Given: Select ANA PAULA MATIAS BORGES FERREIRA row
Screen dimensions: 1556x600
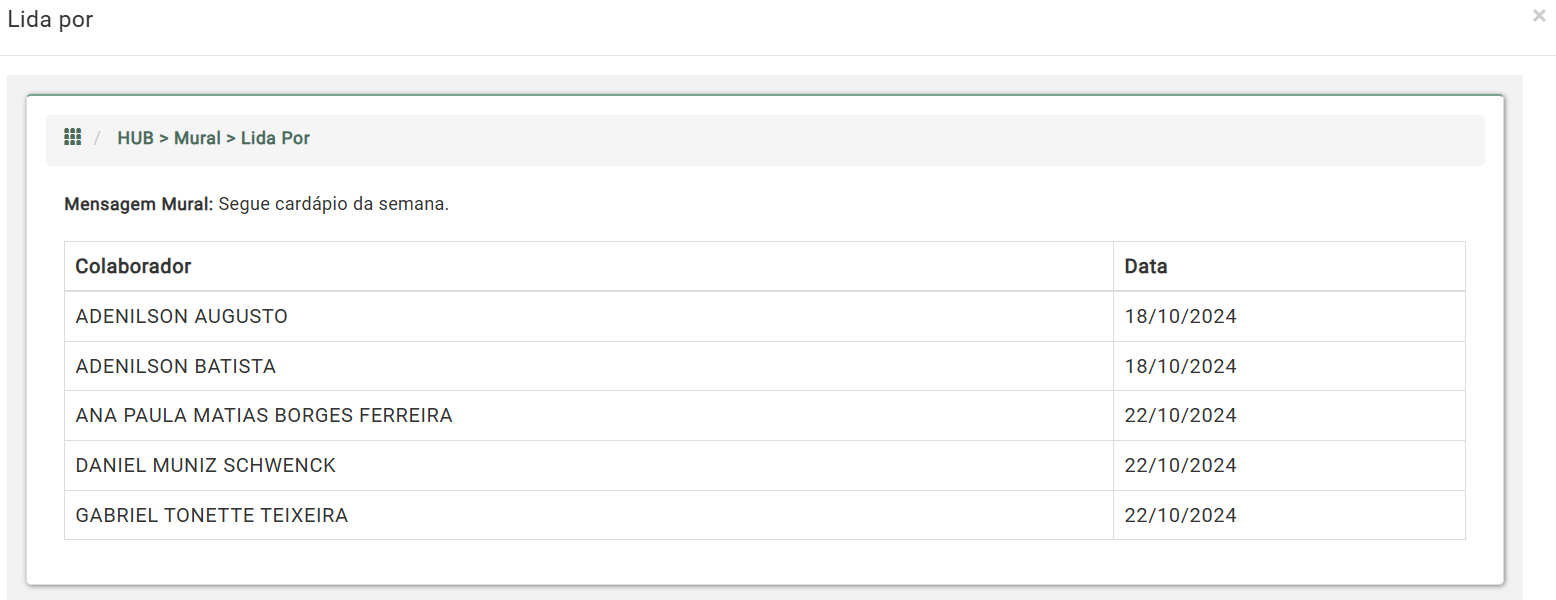Looking at the screenshot, I should tap(765, 415).
